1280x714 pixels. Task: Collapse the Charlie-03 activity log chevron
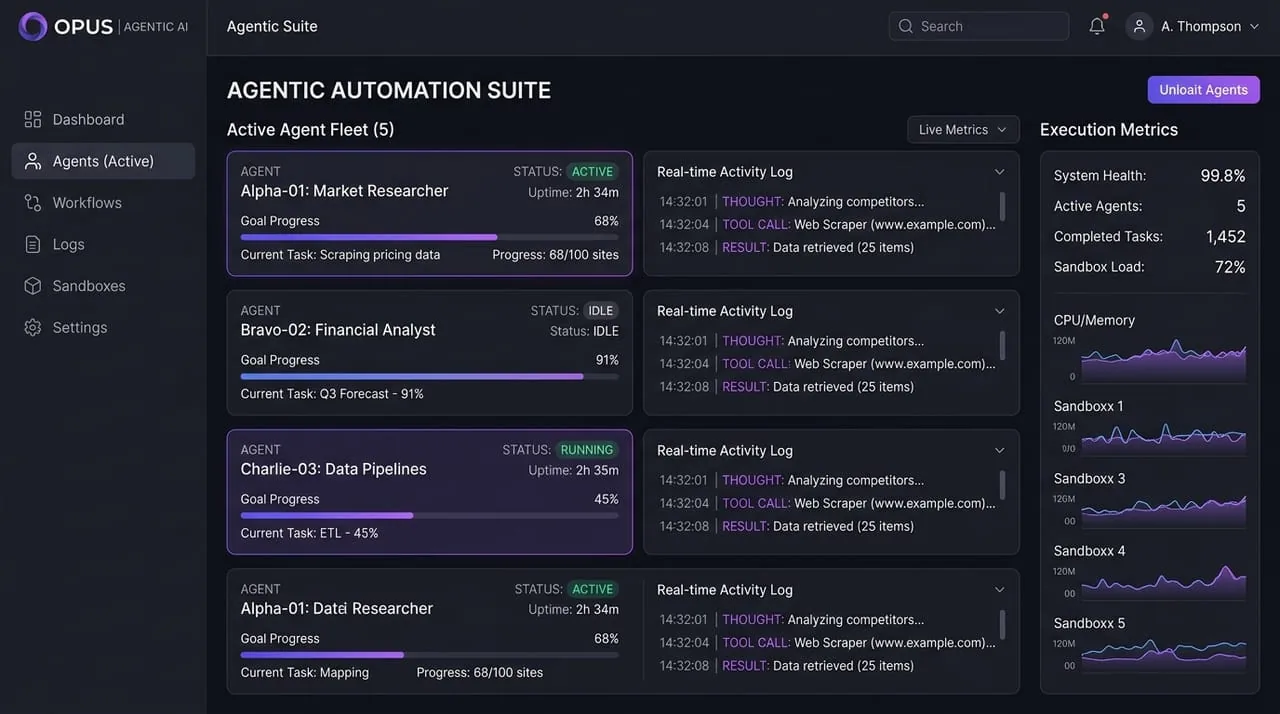999,450
